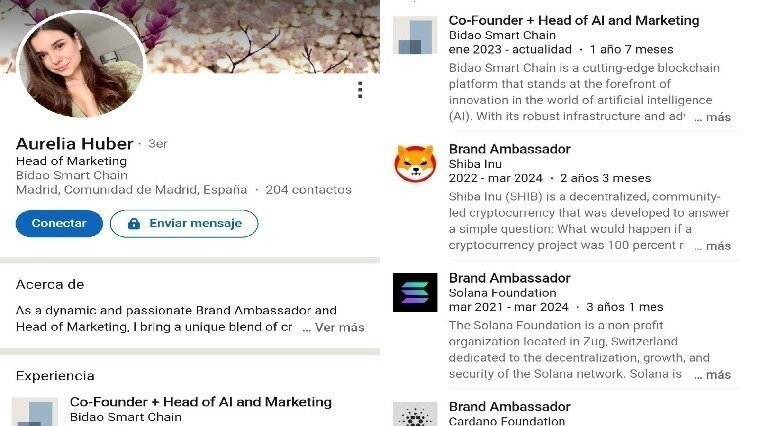Click the Cardano Foundation logo

click(x=414, y=415)
